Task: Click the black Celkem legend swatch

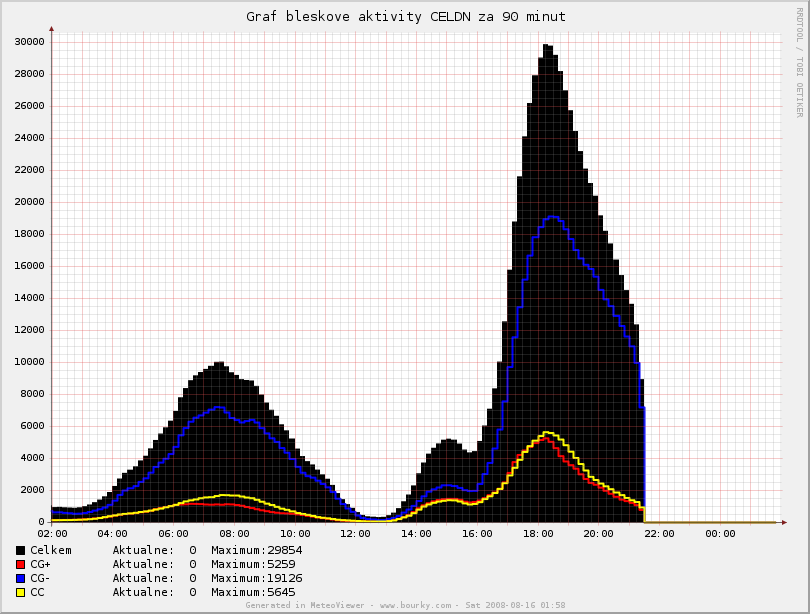Action: pyautogui.click(x=21, y=550)
